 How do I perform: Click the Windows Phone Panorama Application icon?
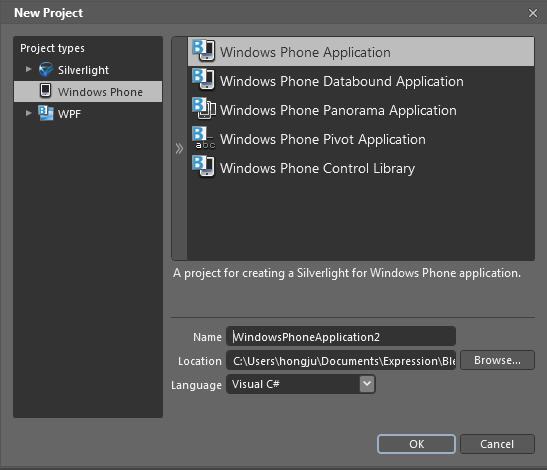[204, 109]
